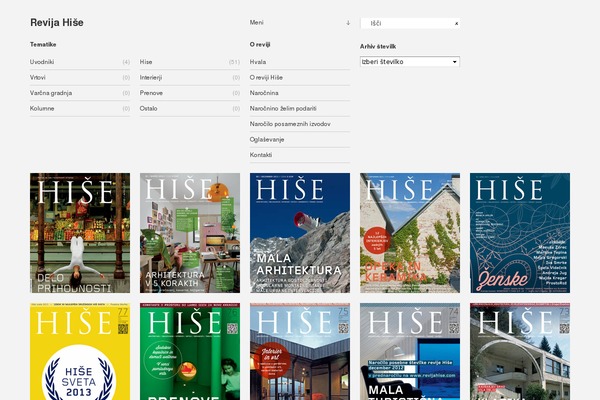Go to O reviji Hiše page

[300, 78]
